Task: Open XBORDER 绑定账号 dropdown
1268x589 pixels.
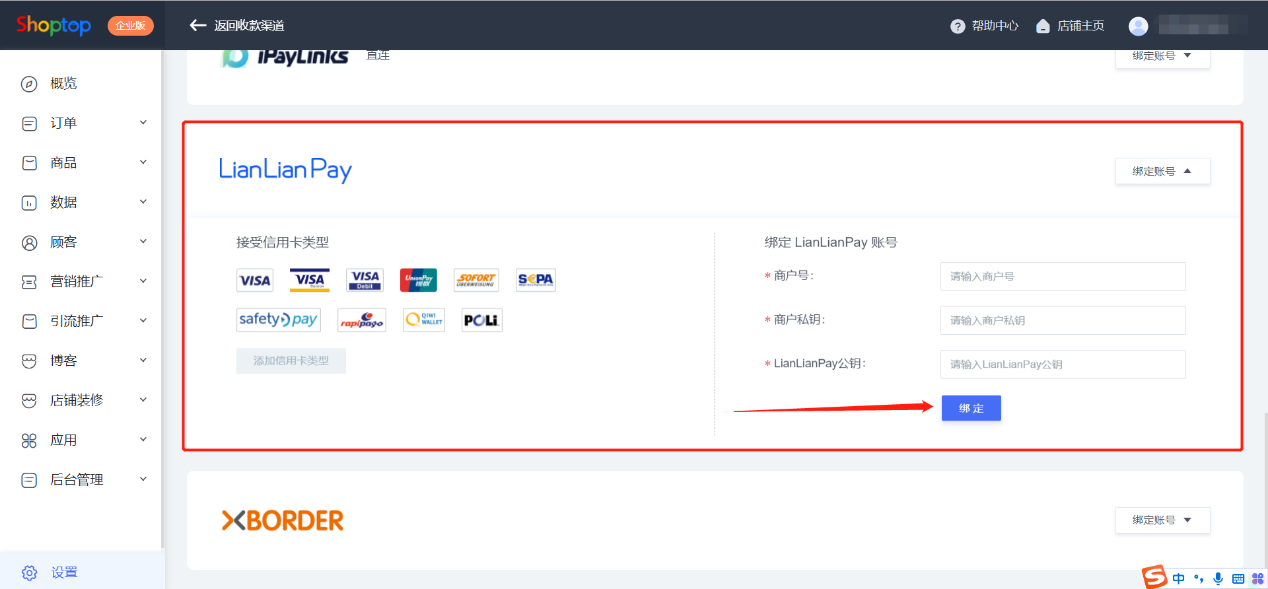Action: click(1162, 520)
